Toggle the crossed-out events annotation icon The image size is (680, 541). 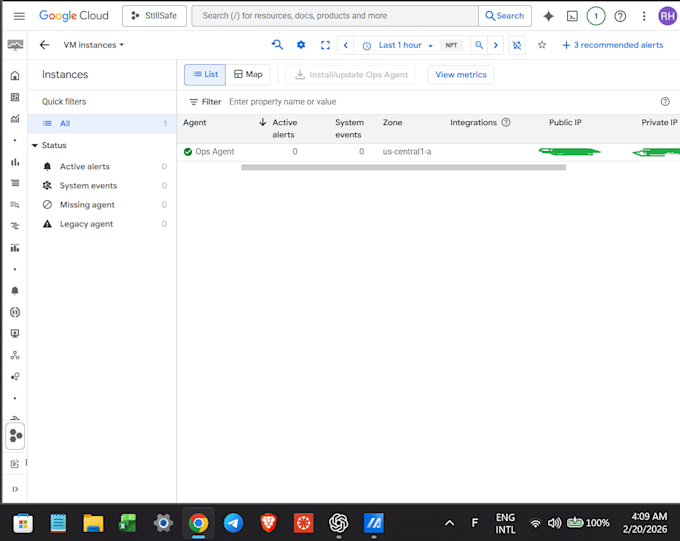517,45
